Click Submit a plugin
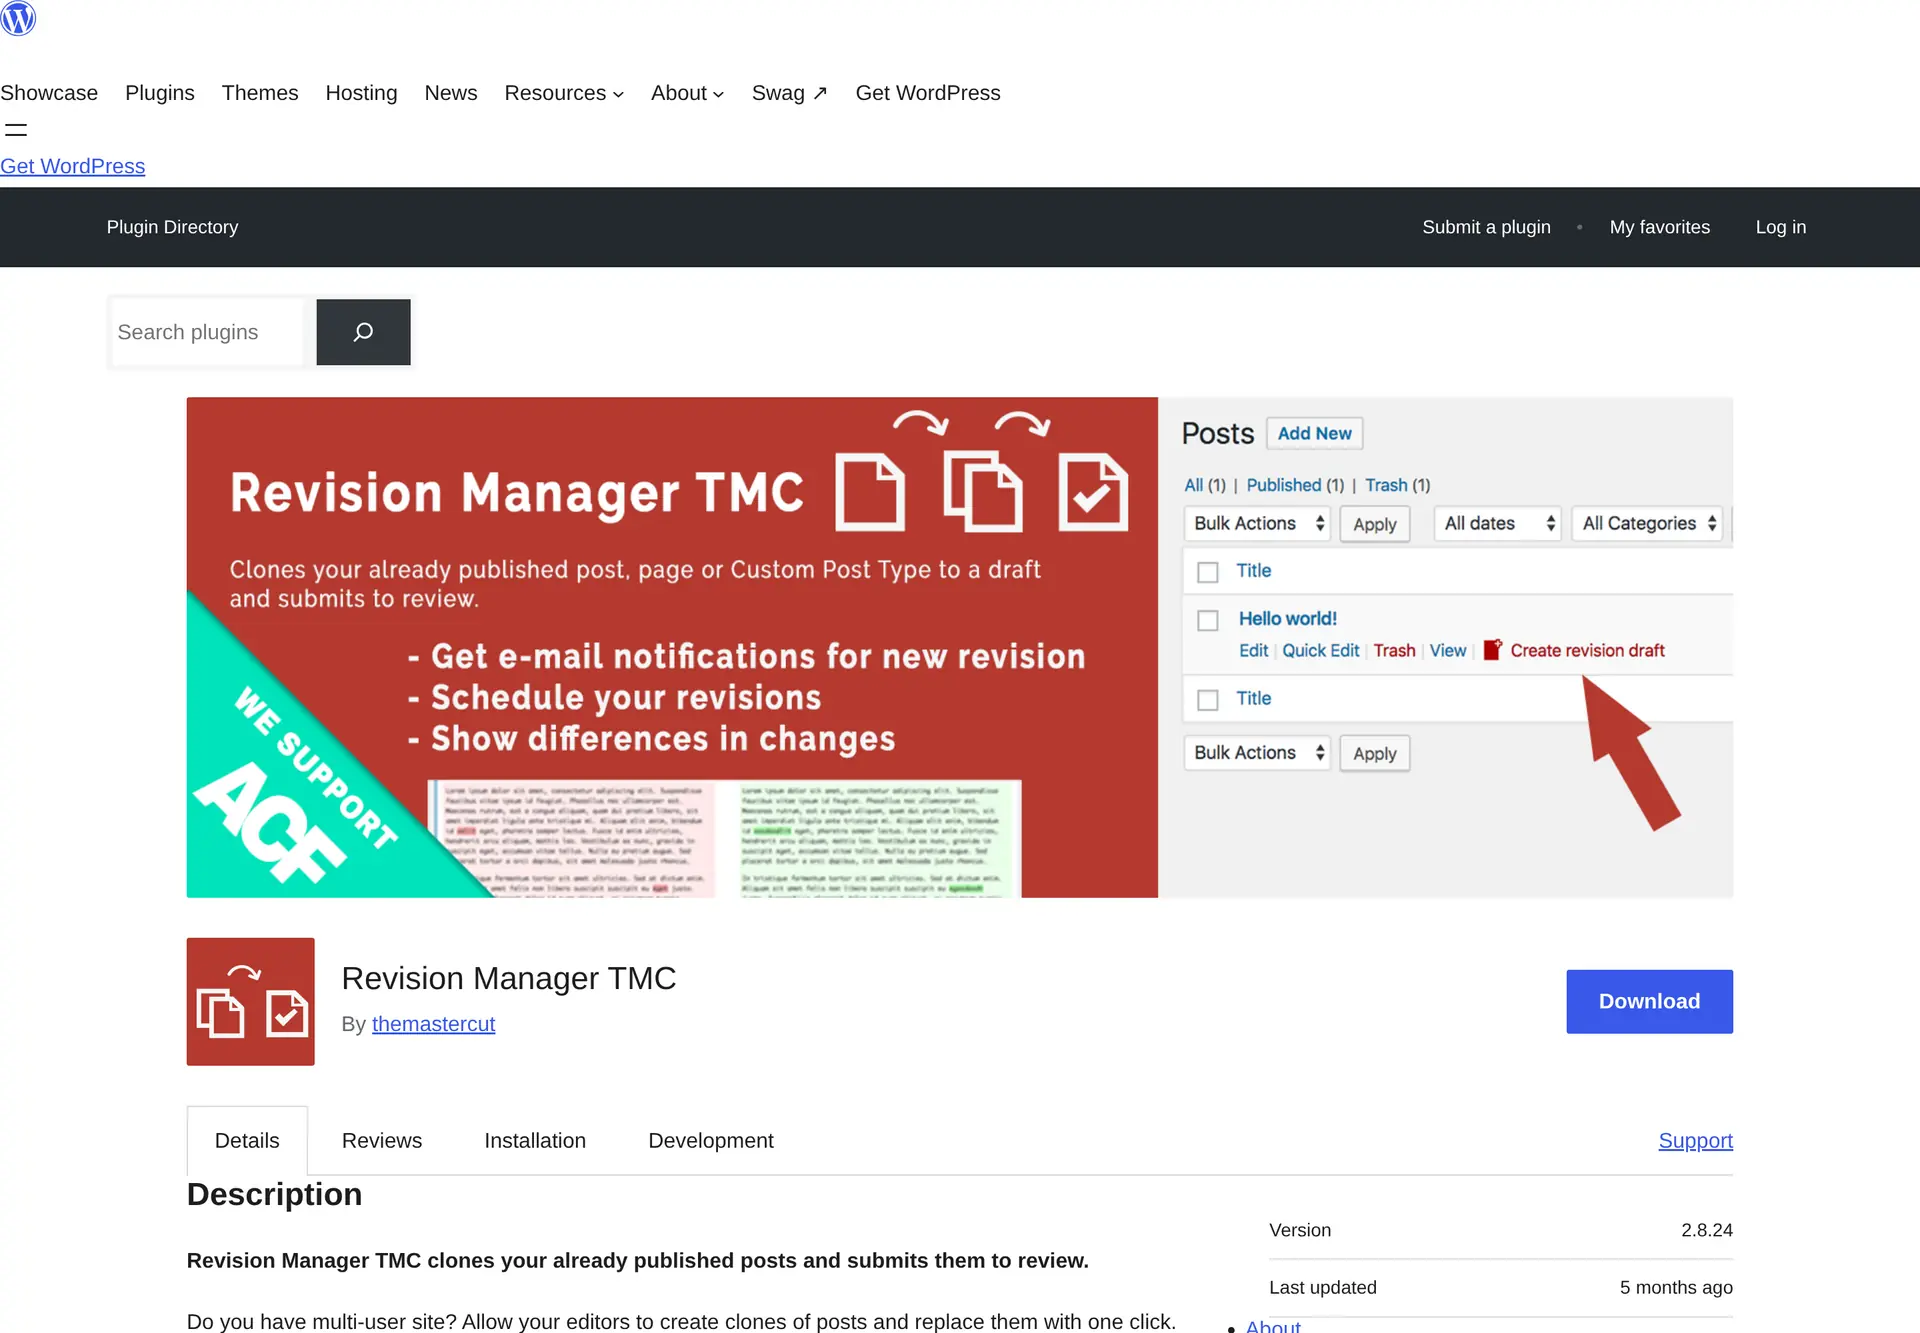The height and width of the screenshot is (1333, 1920). pos(1486,227)
